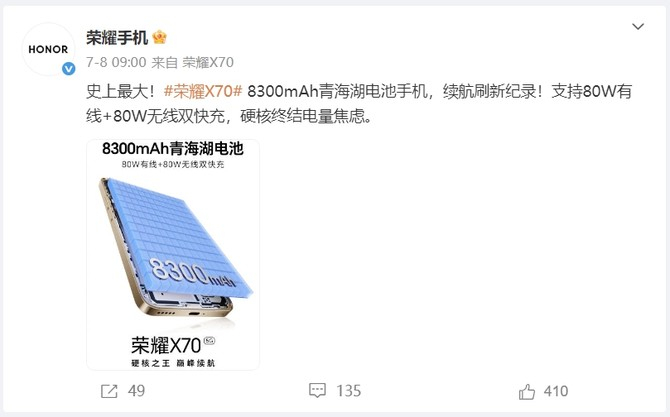Click the blue verified badge on avatar
The height and width of the screenshot is (417, 670).
(68, 68)
